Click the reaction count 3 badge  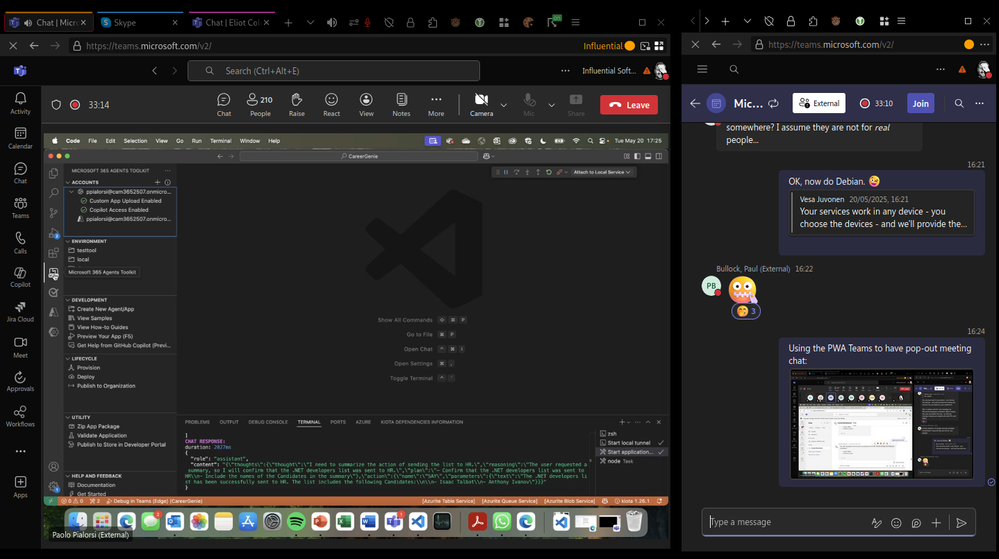click(x=746, y=311)
